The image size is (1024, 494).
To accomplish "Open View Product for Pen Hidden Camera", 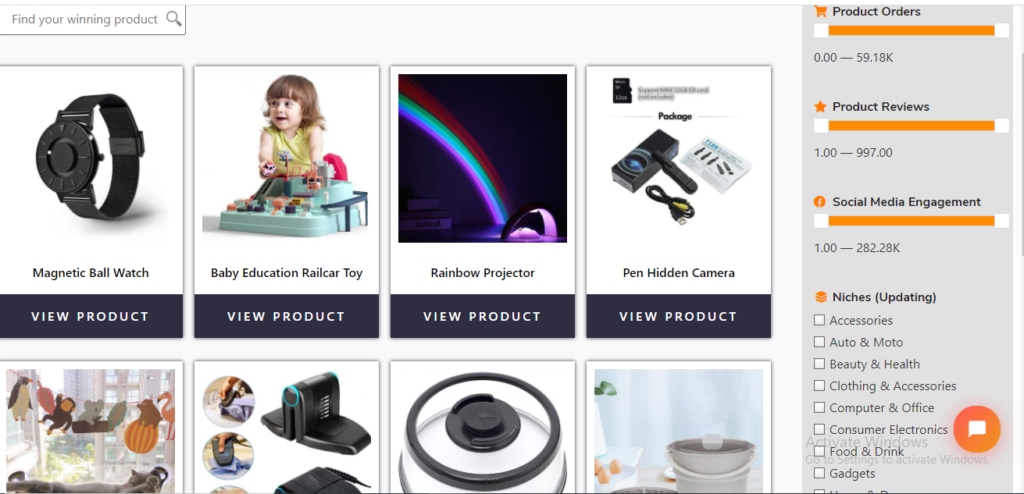I will coord(679,316).
